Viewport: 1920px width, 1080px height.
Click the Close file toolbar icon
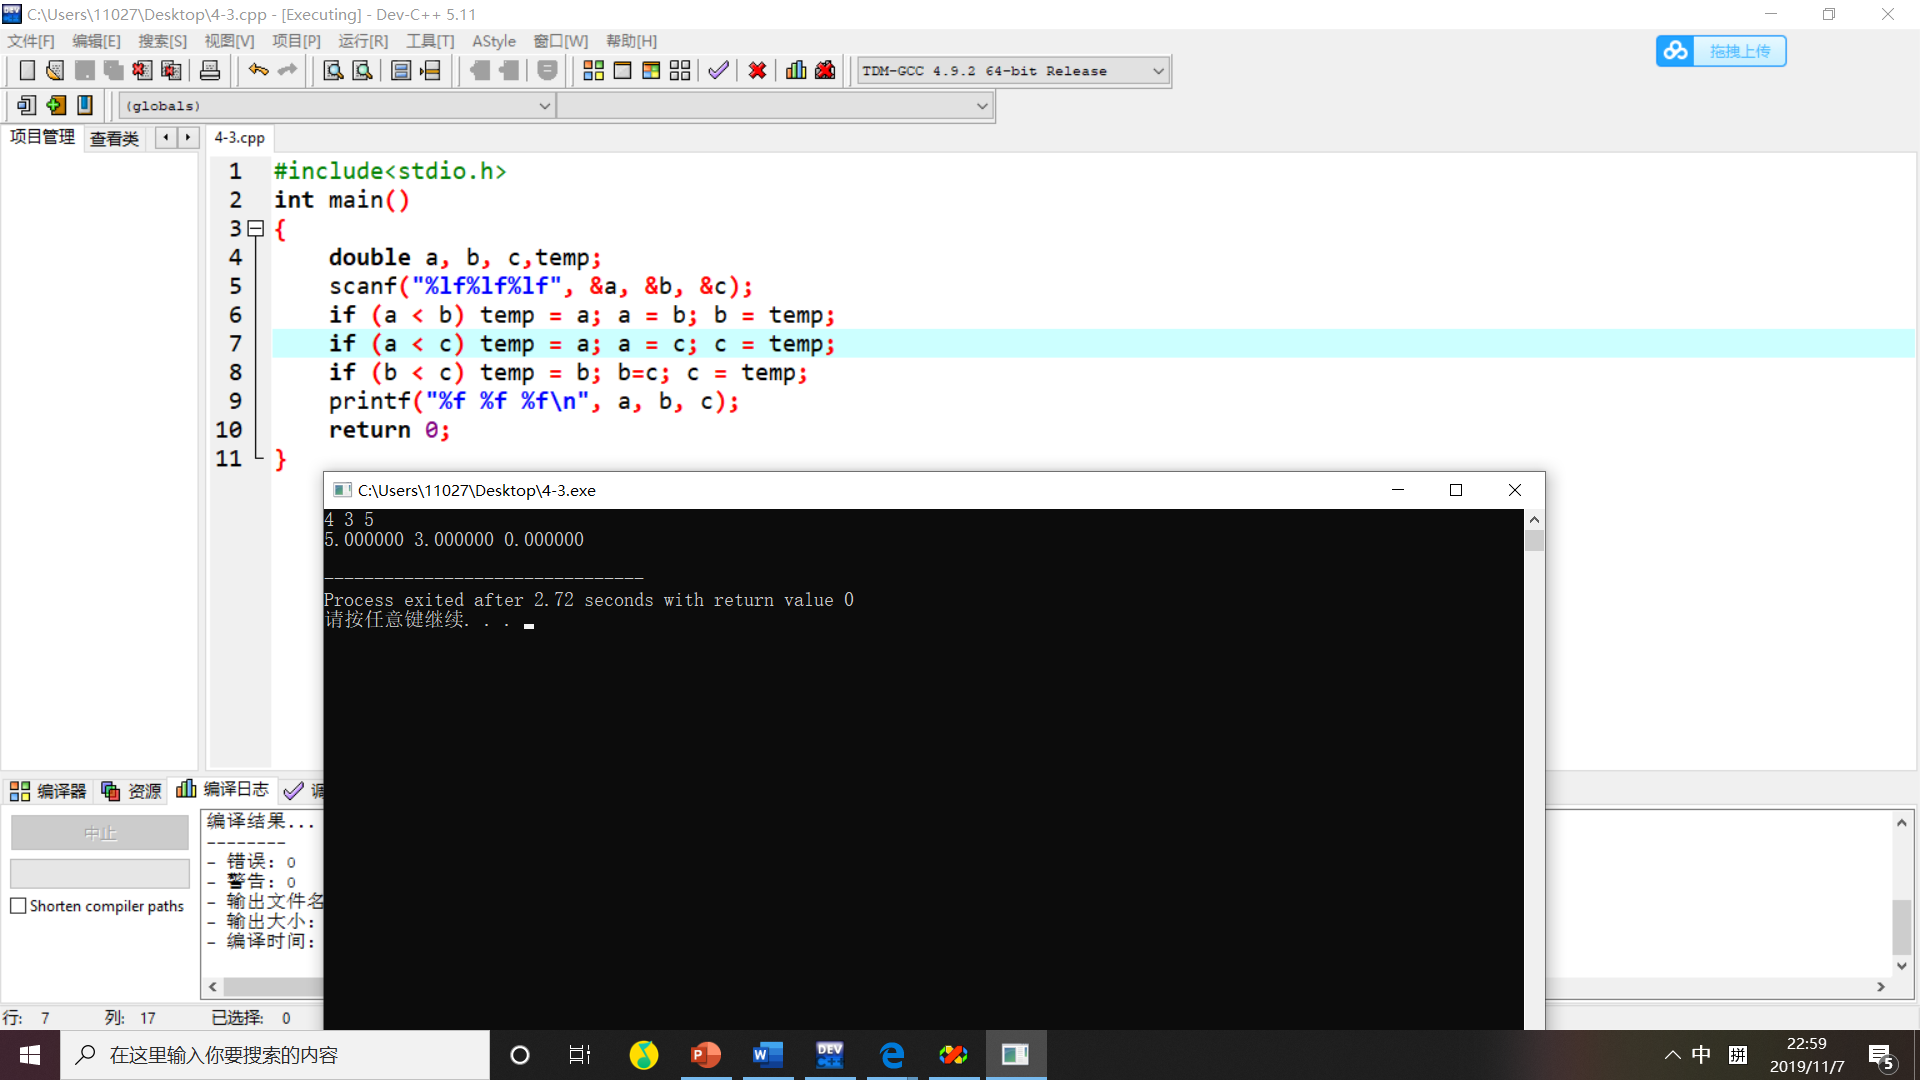click(142, 70)
